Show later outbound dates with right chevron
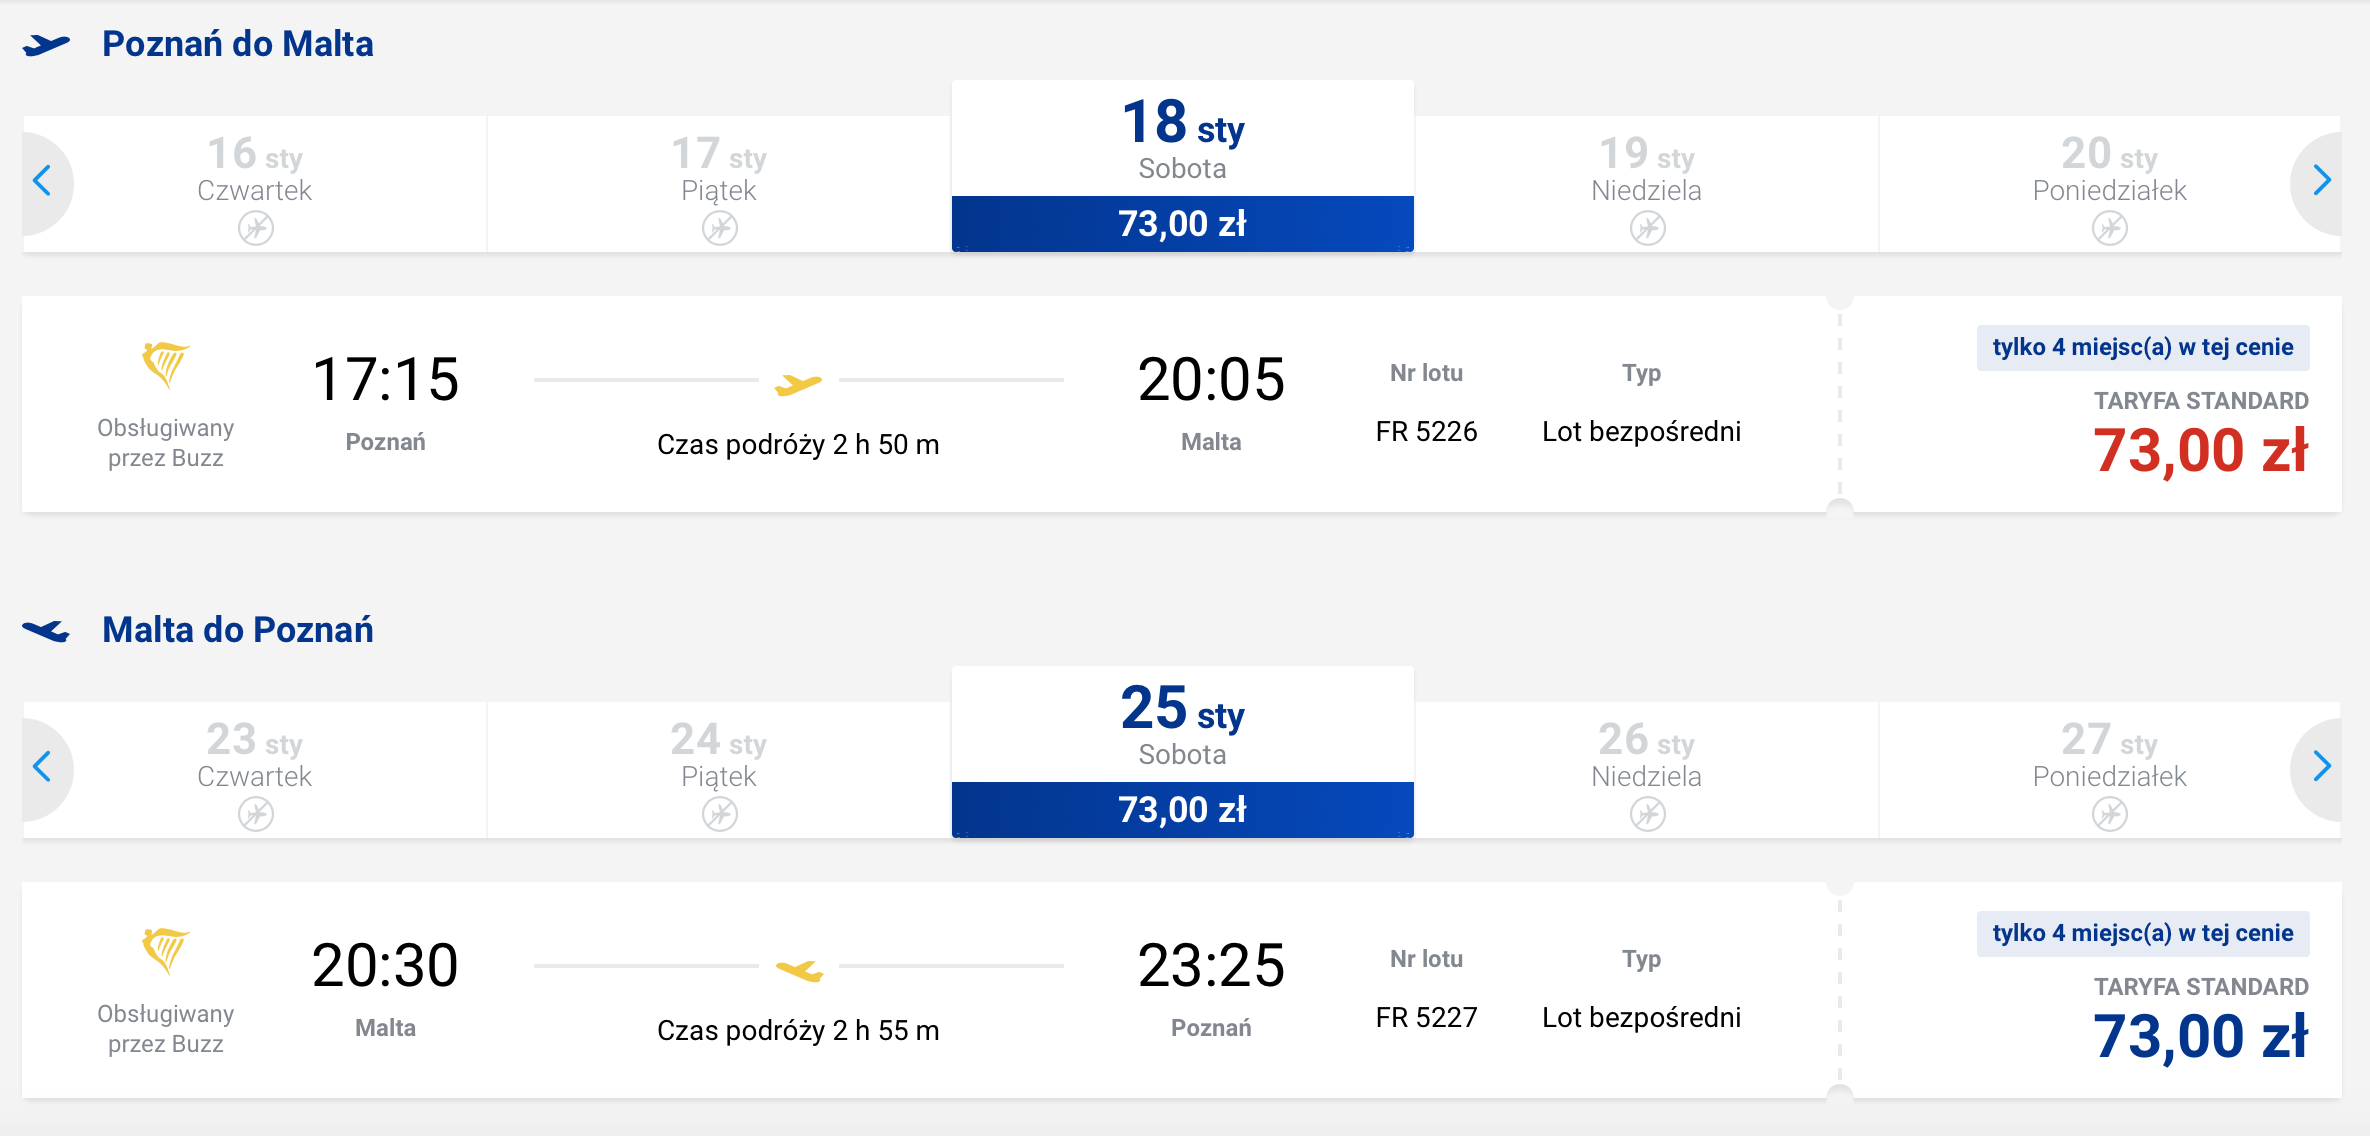This screenshot has width=2370, height=1136. [x=2321, y=181]
